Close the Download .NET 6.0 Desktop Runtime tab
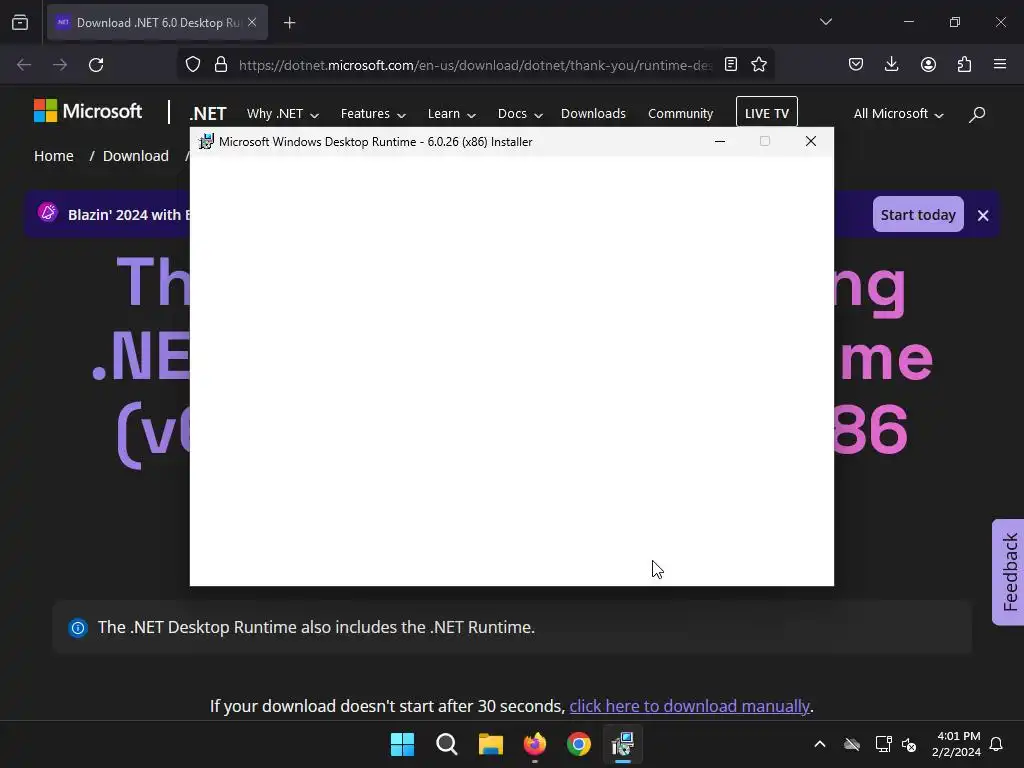The height and width of the screenshot is (768, 1024). pos(252,22)
